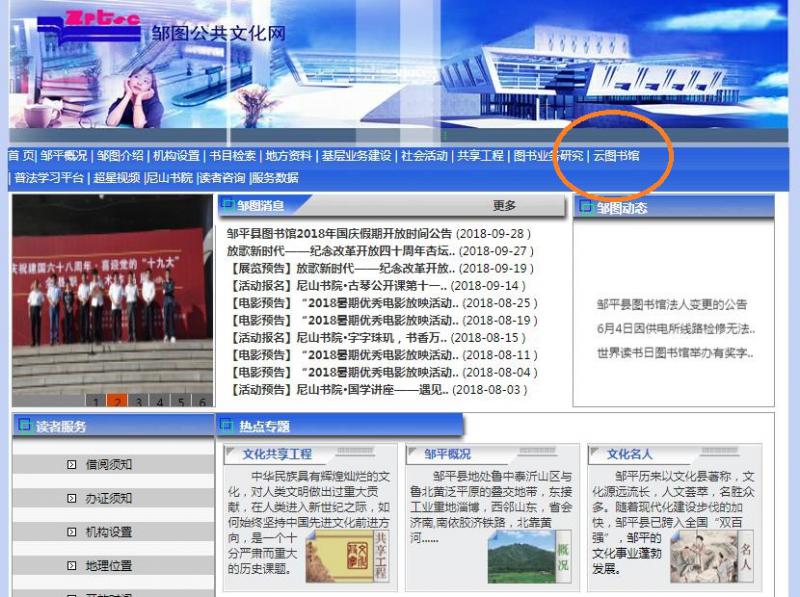Open 尼山书院 from the navigation bar
The image size is (800, 597).
point(170,178)
